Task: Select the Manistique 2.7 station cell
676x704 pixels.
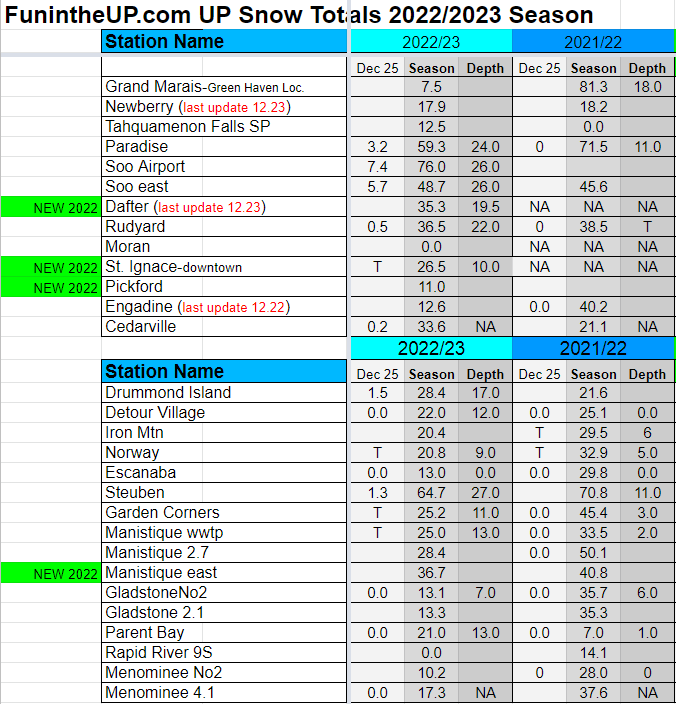Action: click(x=224, y=552)
